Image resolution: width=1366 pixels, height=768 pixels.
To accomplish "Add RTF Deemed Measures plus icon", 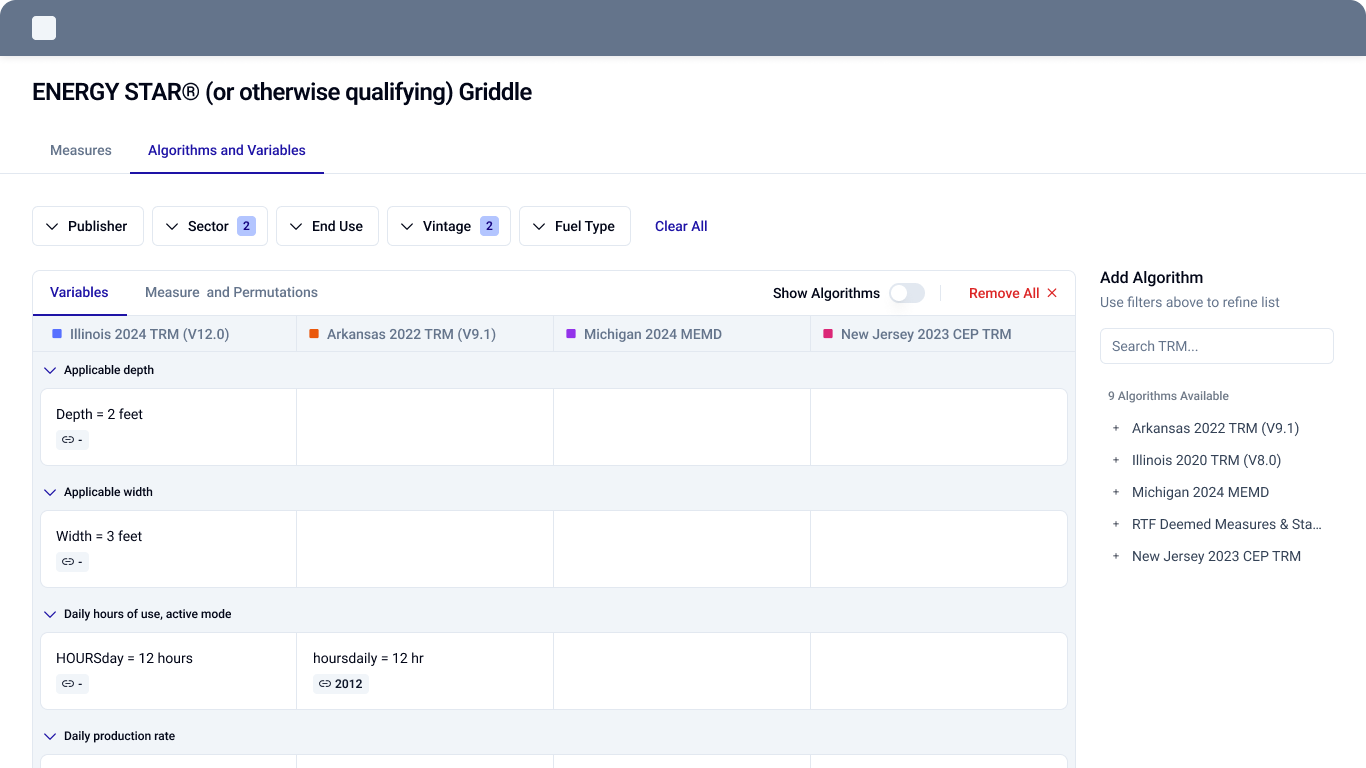I will coord(1116,524).
